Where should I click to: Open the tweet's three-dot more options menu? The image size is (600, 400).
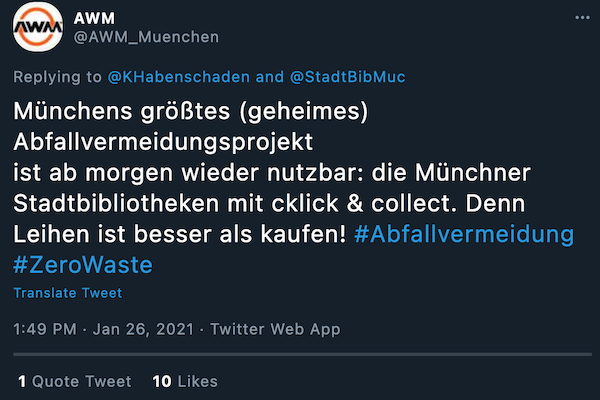point(582,19)
